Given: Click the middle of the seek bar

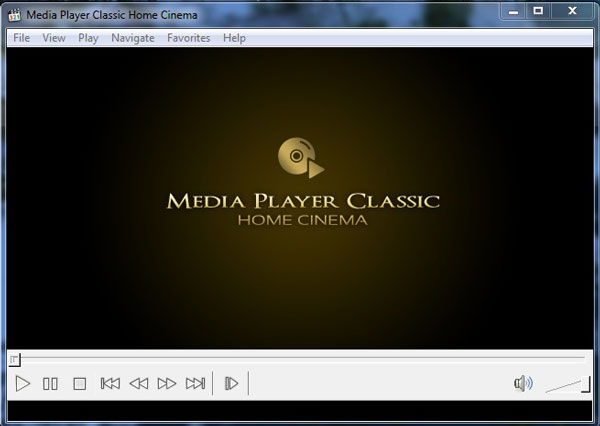Looking at the screenshot, I should 298,358.
